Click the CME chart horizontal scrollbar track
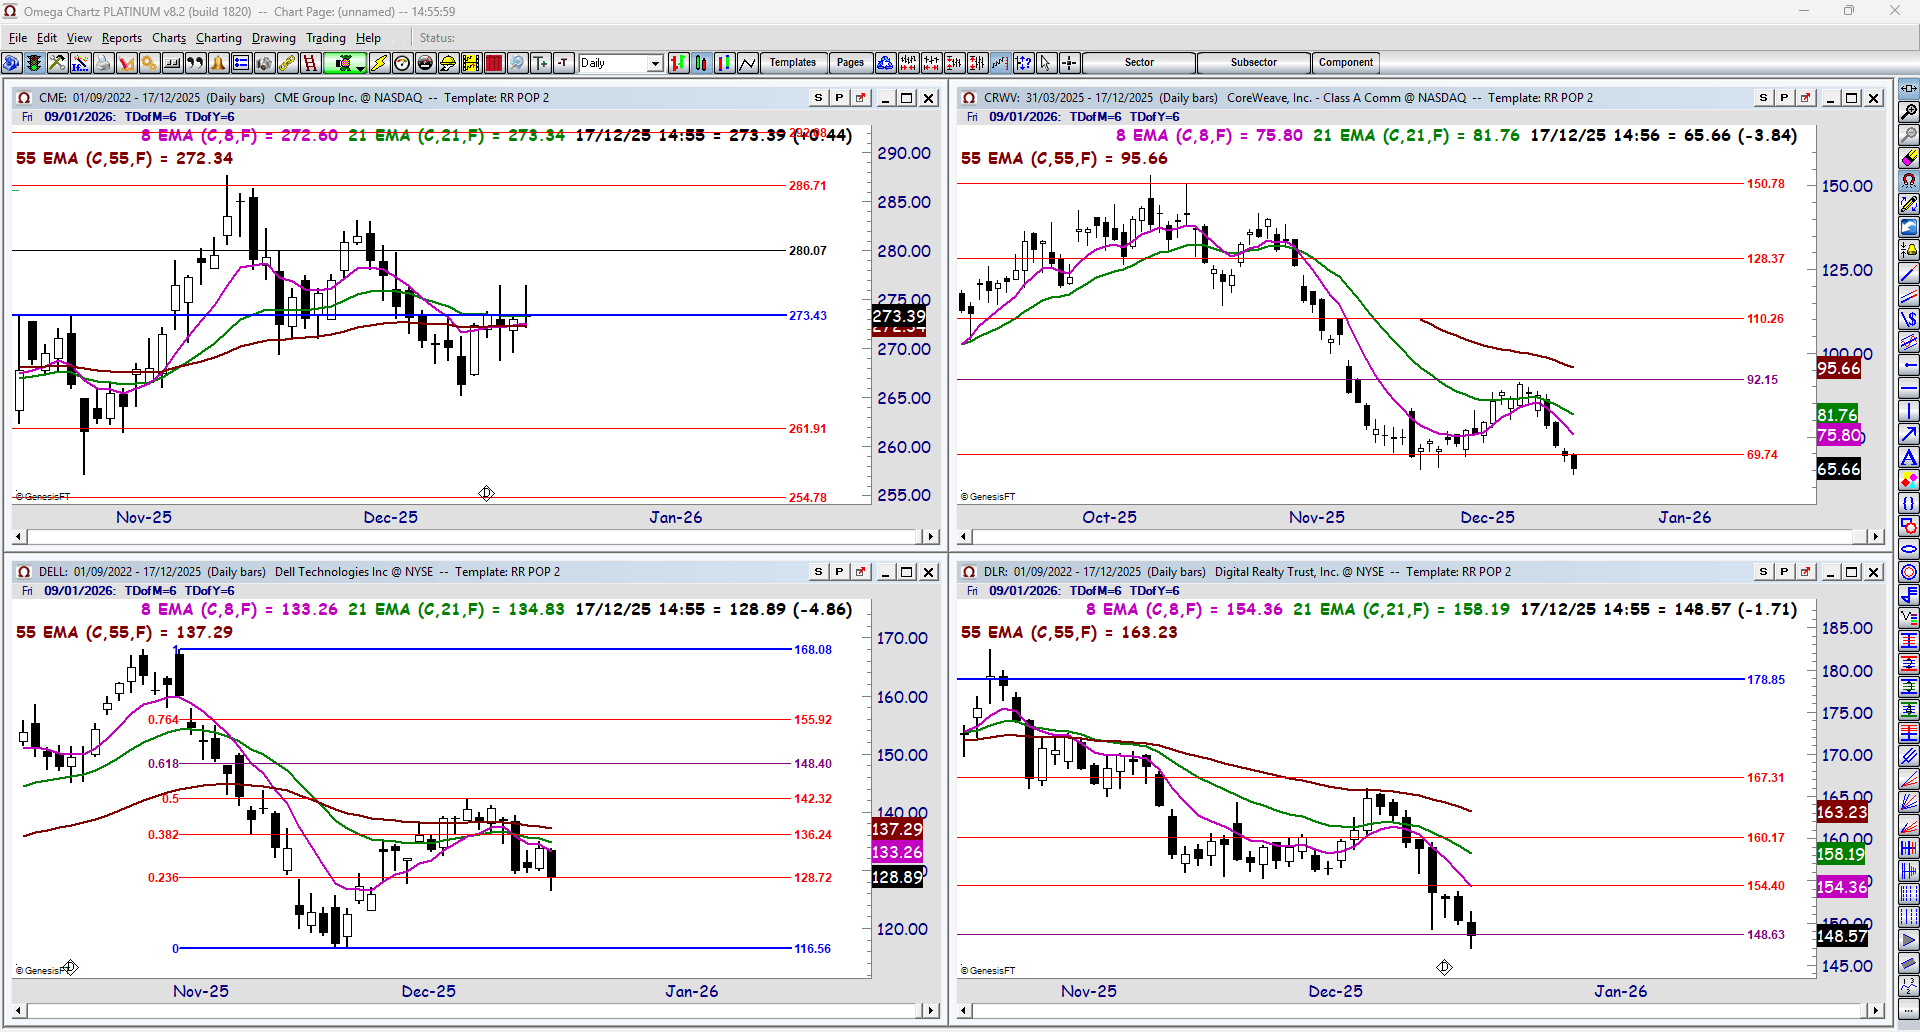The height and width of the screenshot is (1032, 1920). [x=476, y=537]
